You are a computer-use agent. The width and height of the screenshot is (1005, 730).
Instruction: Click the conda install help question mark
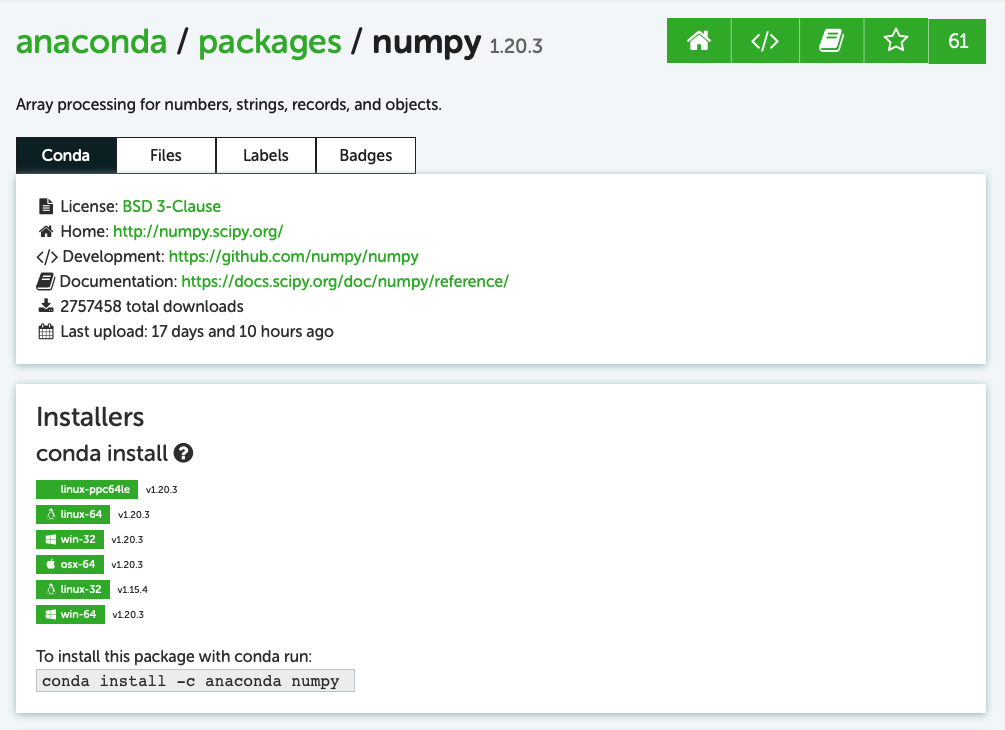point(183,453)
